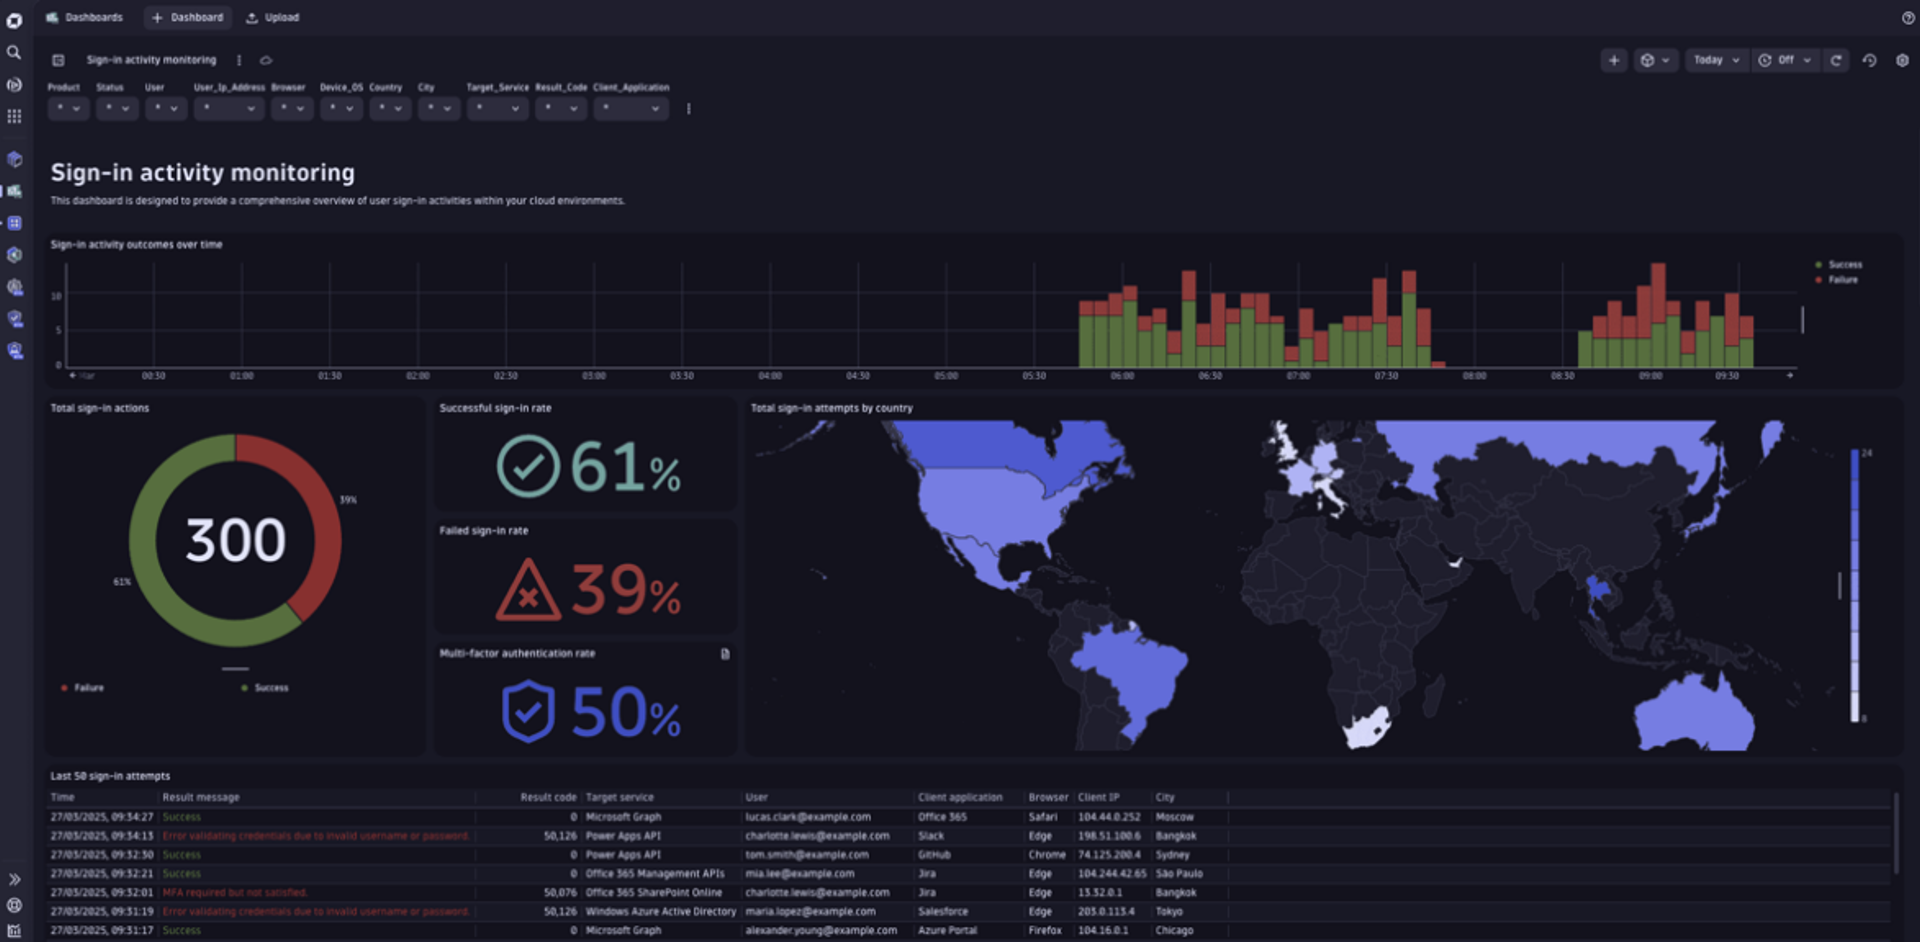Select the query editor icon in the sidebar
This screenshot has width=1920, height=942.
click(x=14, y=86)
